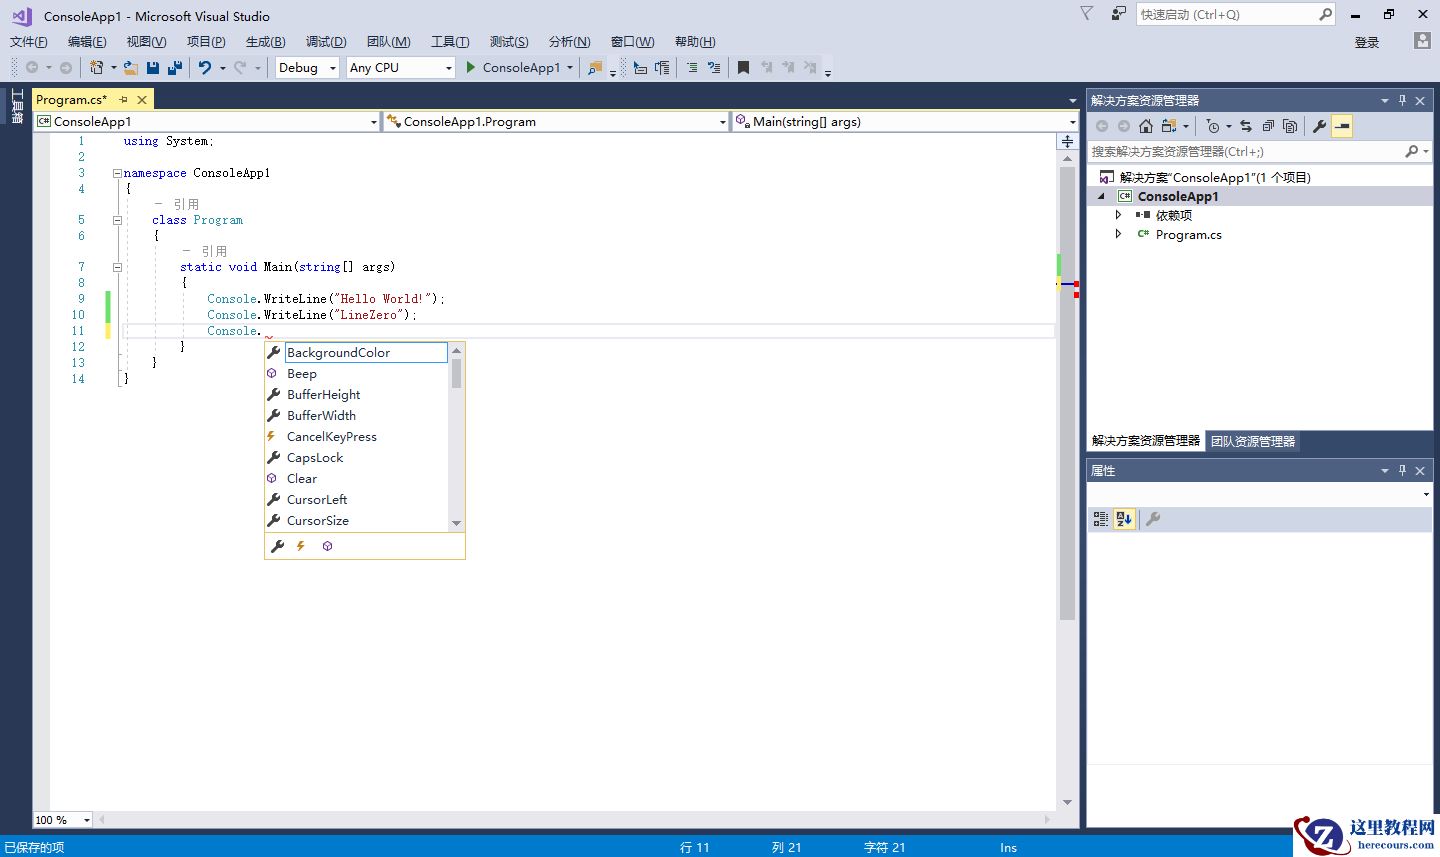Image resolution: width=1440 pixels, height=857 pixels.
Task: Open Properties via the Solution Explorer wrench icon
Action: [x=1319, y=126]
